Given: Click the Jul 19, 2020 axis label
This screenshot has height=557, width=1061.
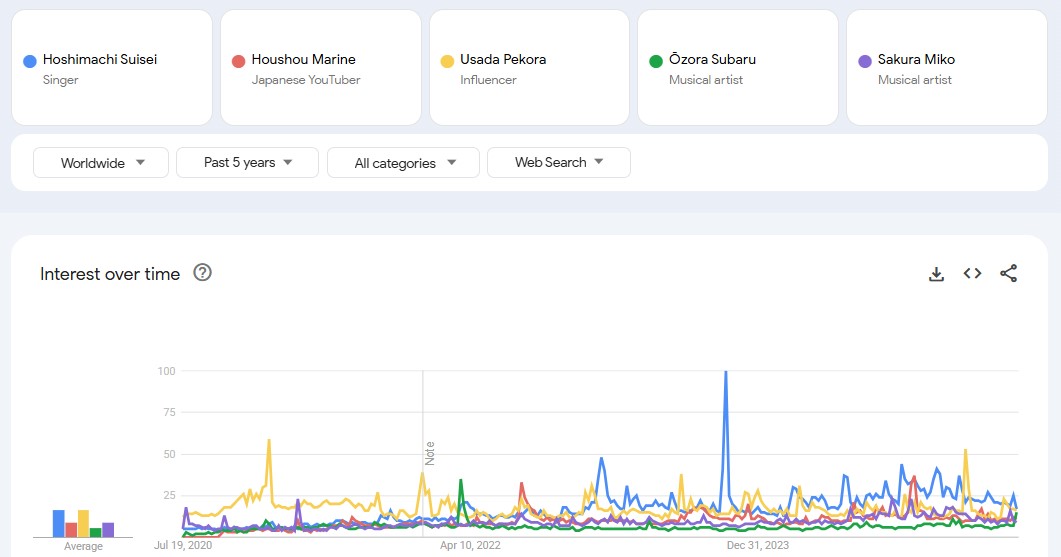Looking at the screenshot, I should click(183, 545).
